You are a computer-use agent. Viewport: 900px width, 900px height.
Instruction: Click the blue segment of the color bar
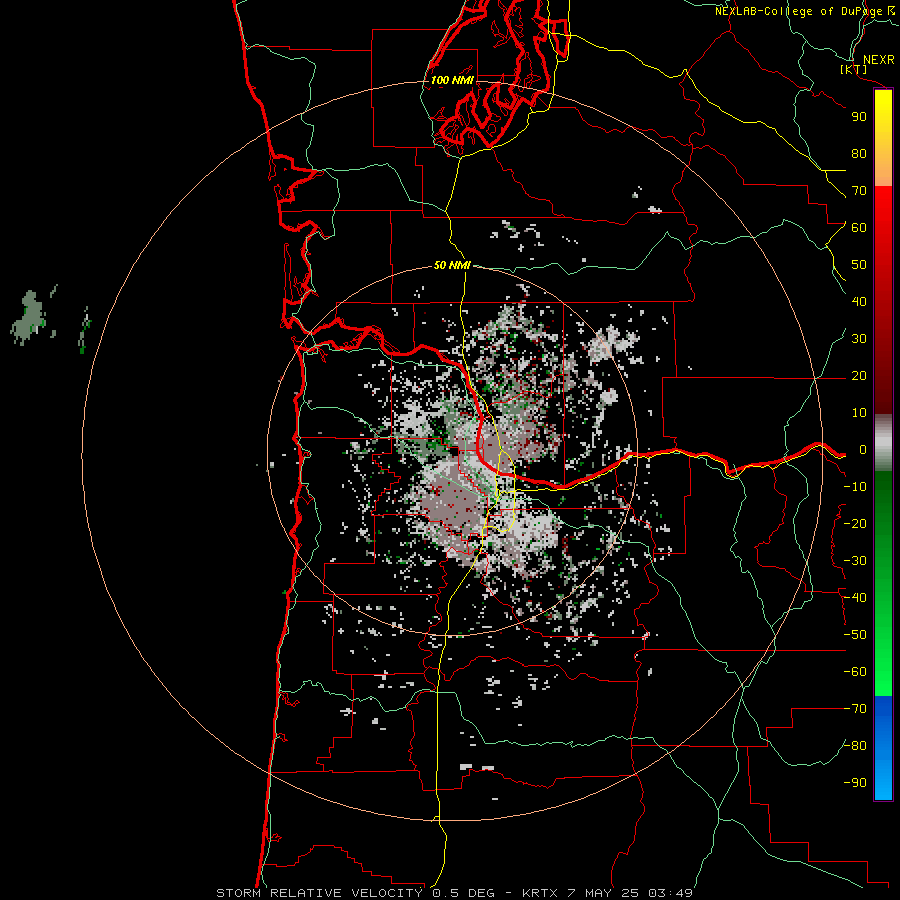[883, 748]
